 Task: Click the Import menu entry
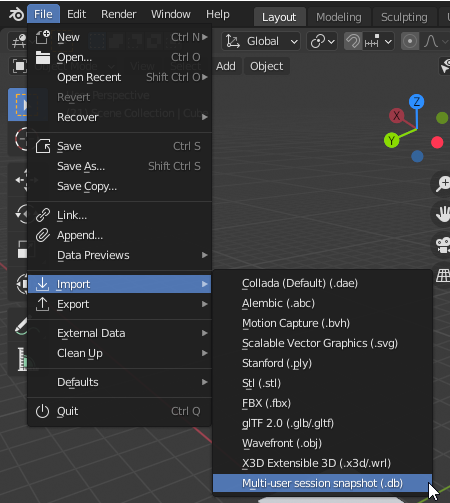pos(119,284)
